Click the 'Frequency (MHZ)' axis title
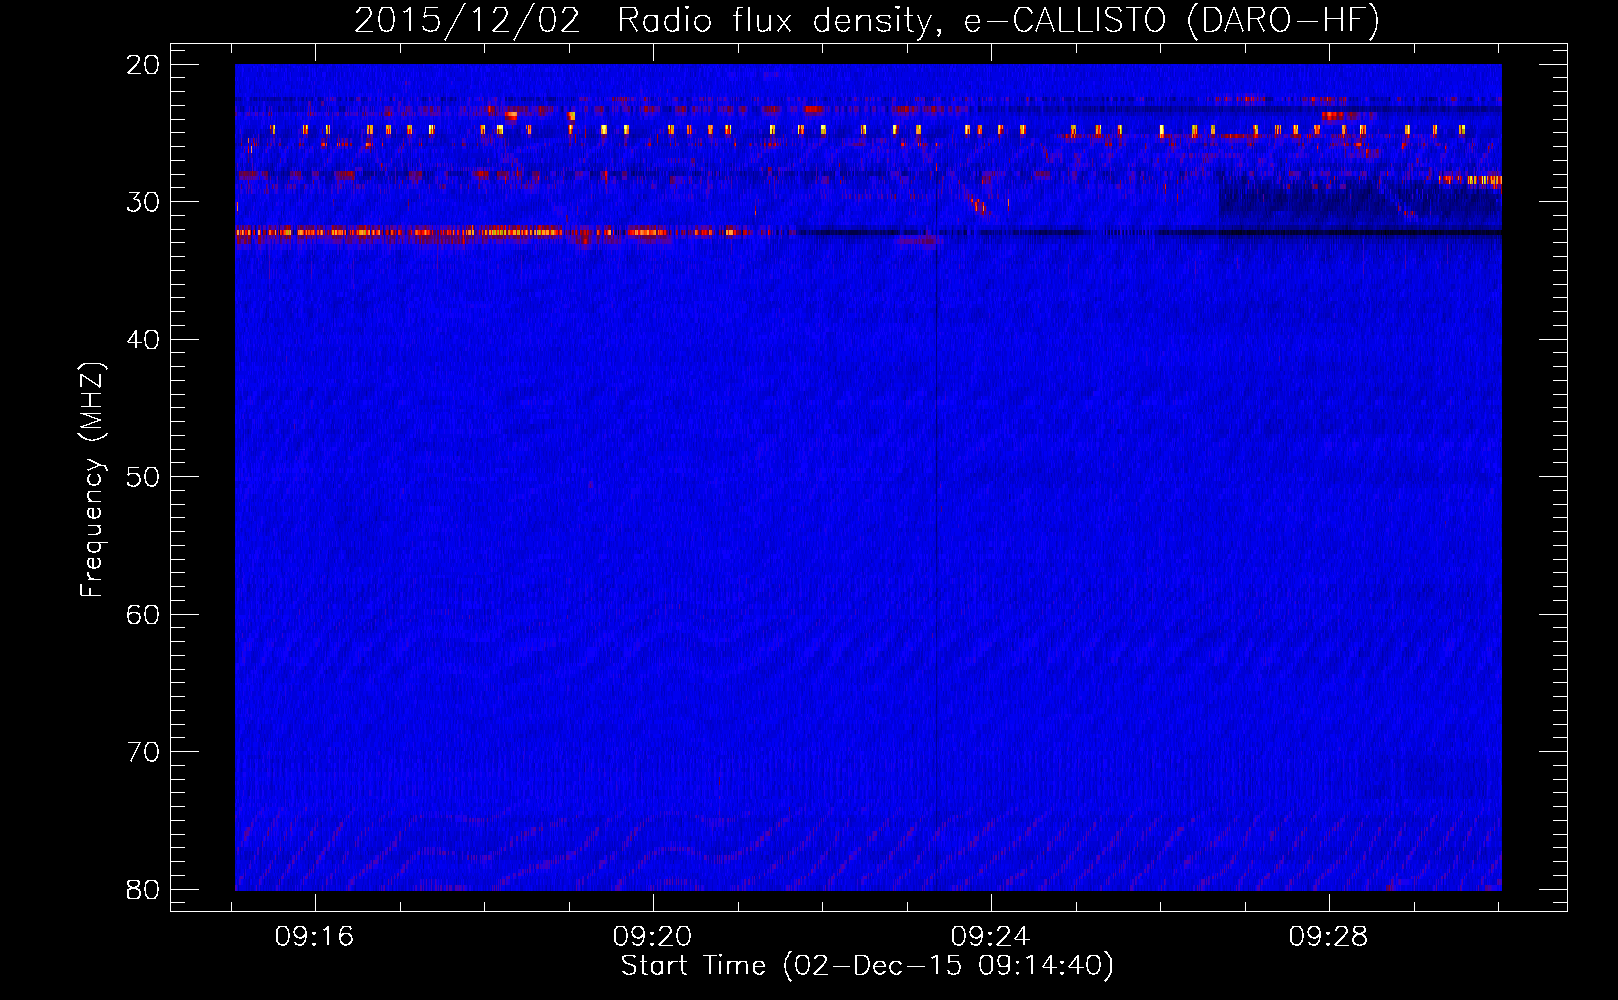This screenshot has height=1000, width=1618. click(x=92, y=479)
